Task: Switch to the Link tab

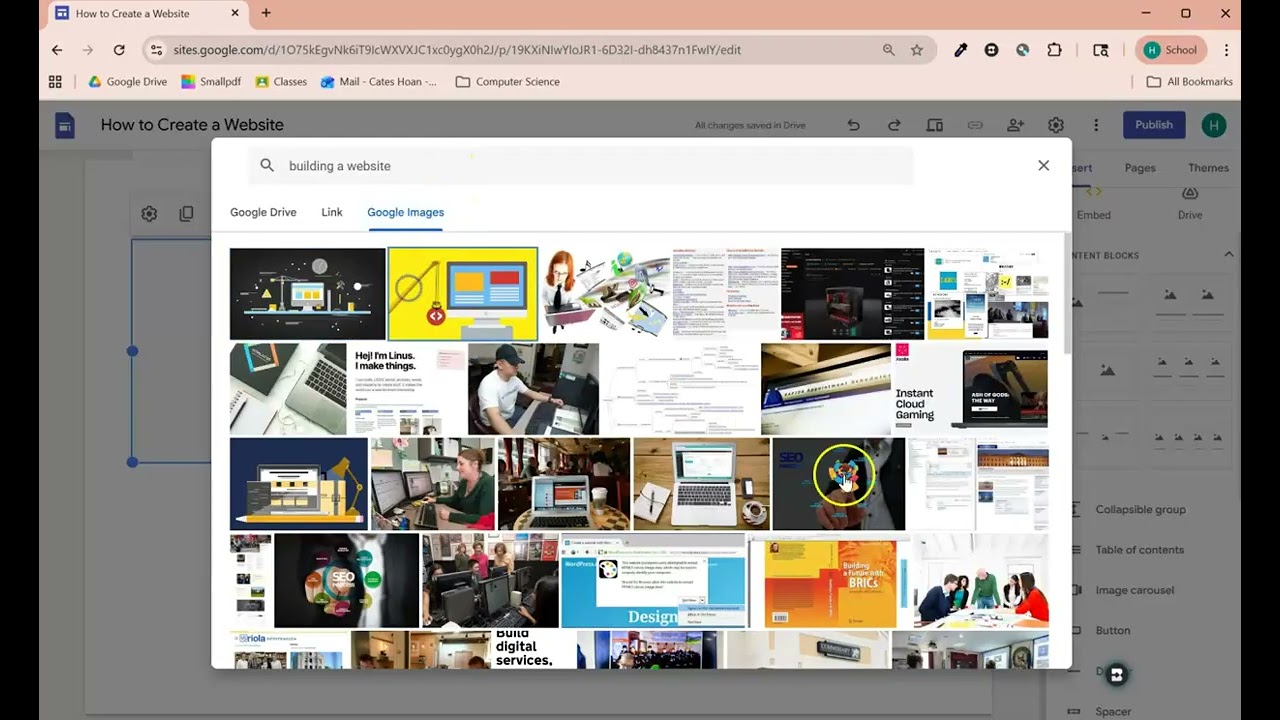Action: 332,212
